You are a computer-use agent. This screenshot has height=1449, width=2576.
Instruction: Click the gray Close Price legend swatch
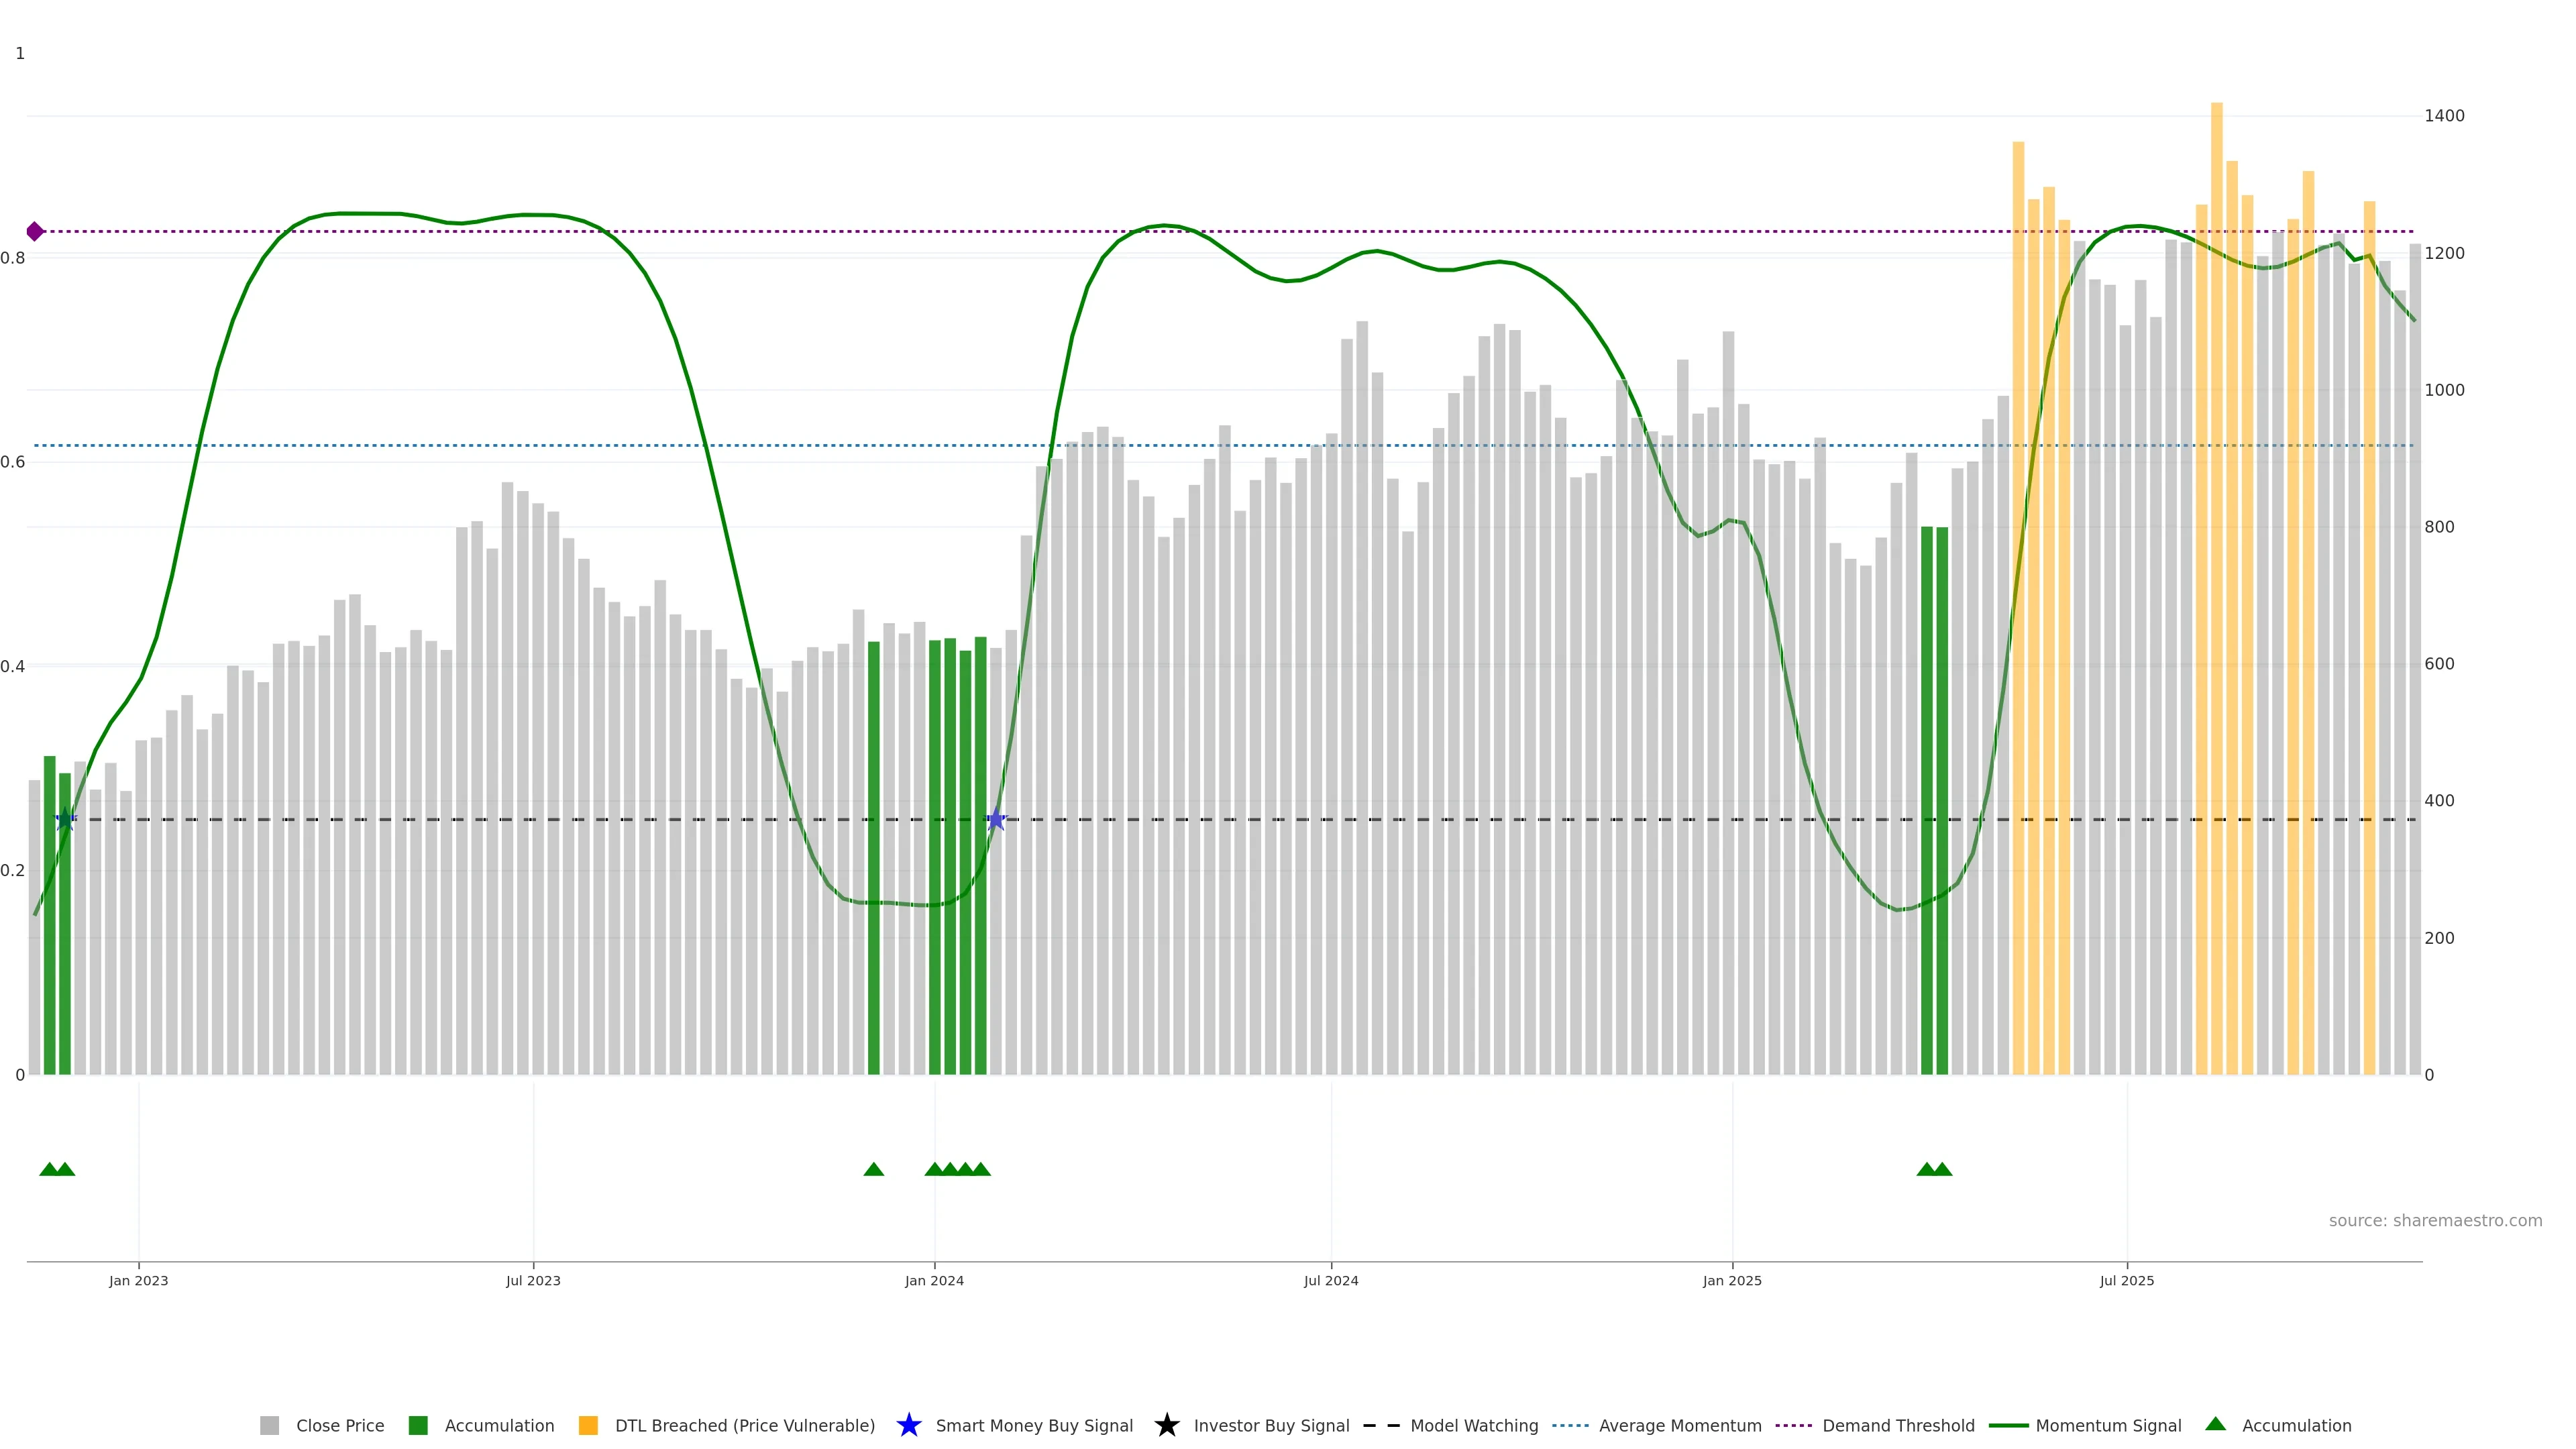coord(269,1425)
